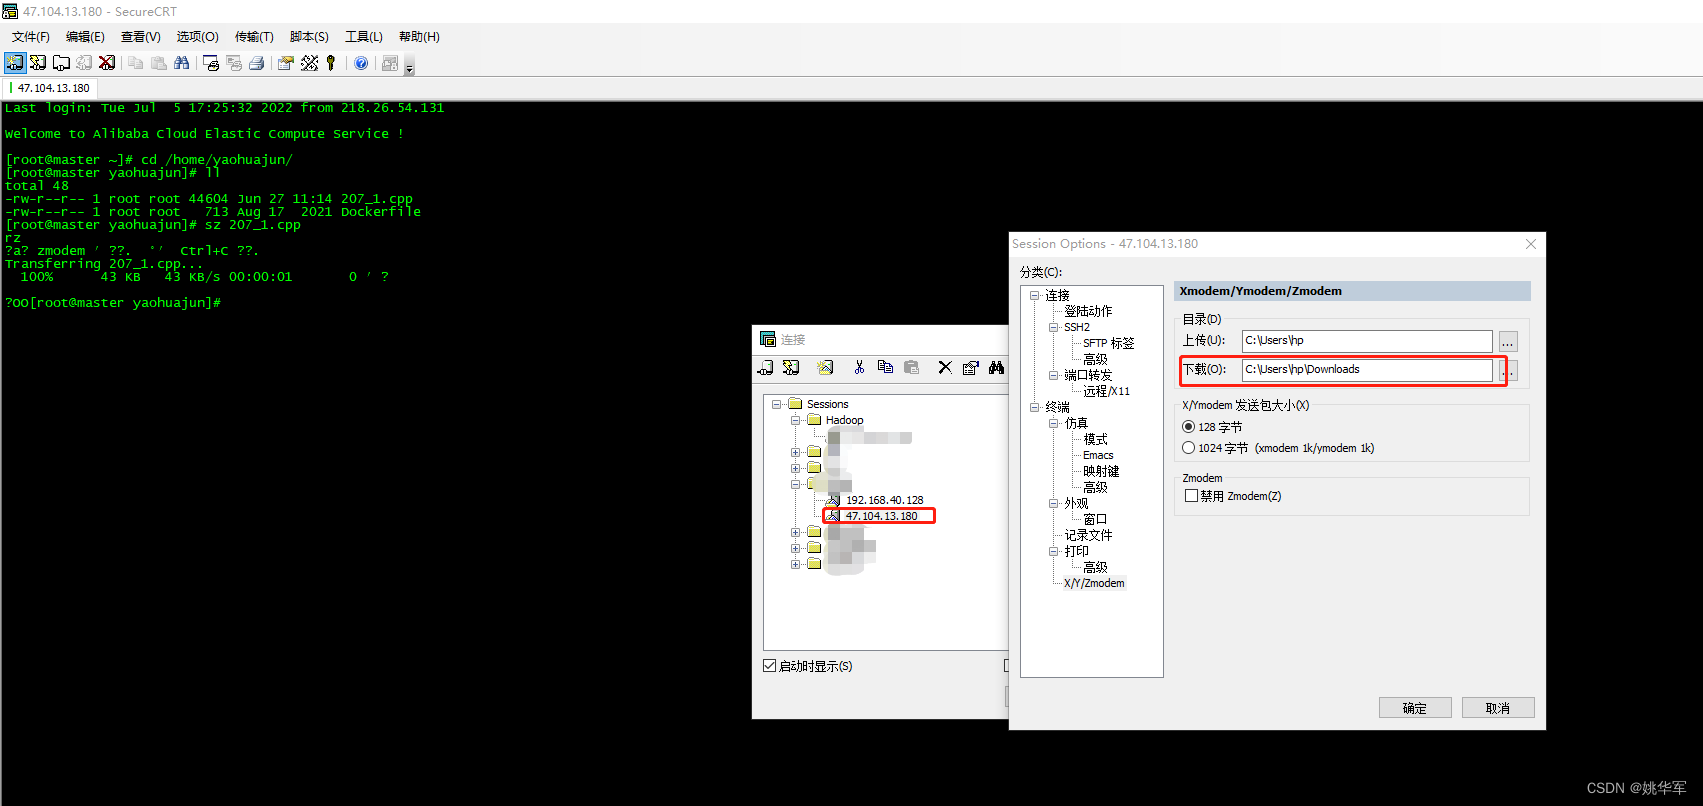Click the key icon for public key
1703x806 pixels.
pos(331,63)
